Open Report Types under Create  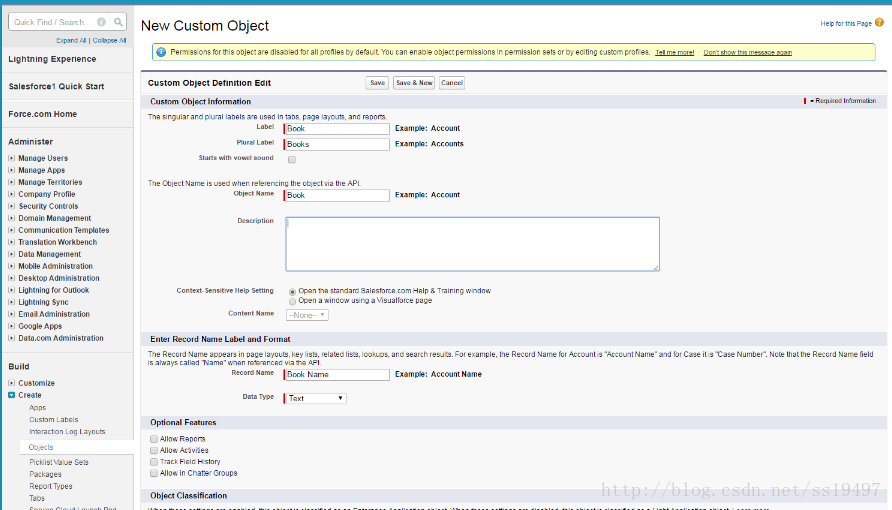pos(51,486)
